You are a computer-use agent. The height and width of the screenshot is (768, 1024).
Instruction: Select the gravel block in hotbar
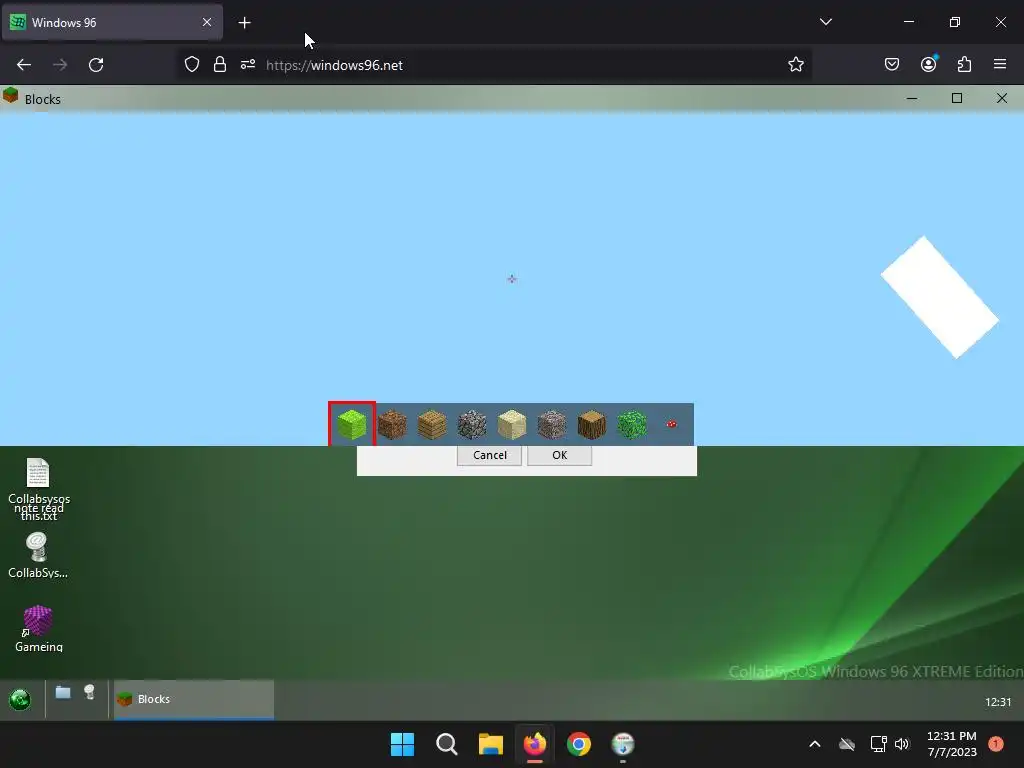coord(552,424)
